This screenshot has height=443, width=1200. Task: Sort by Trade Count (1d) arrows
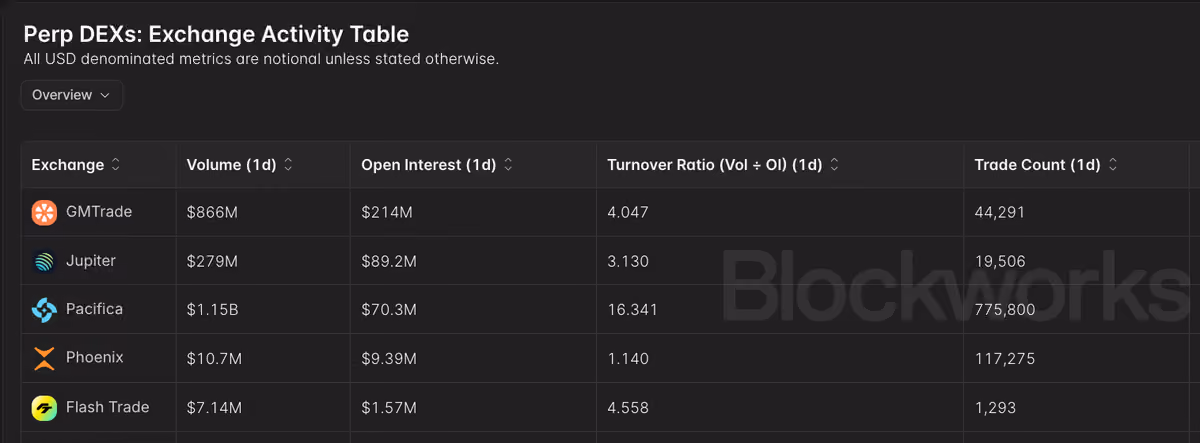click(x=1113, y=165)
